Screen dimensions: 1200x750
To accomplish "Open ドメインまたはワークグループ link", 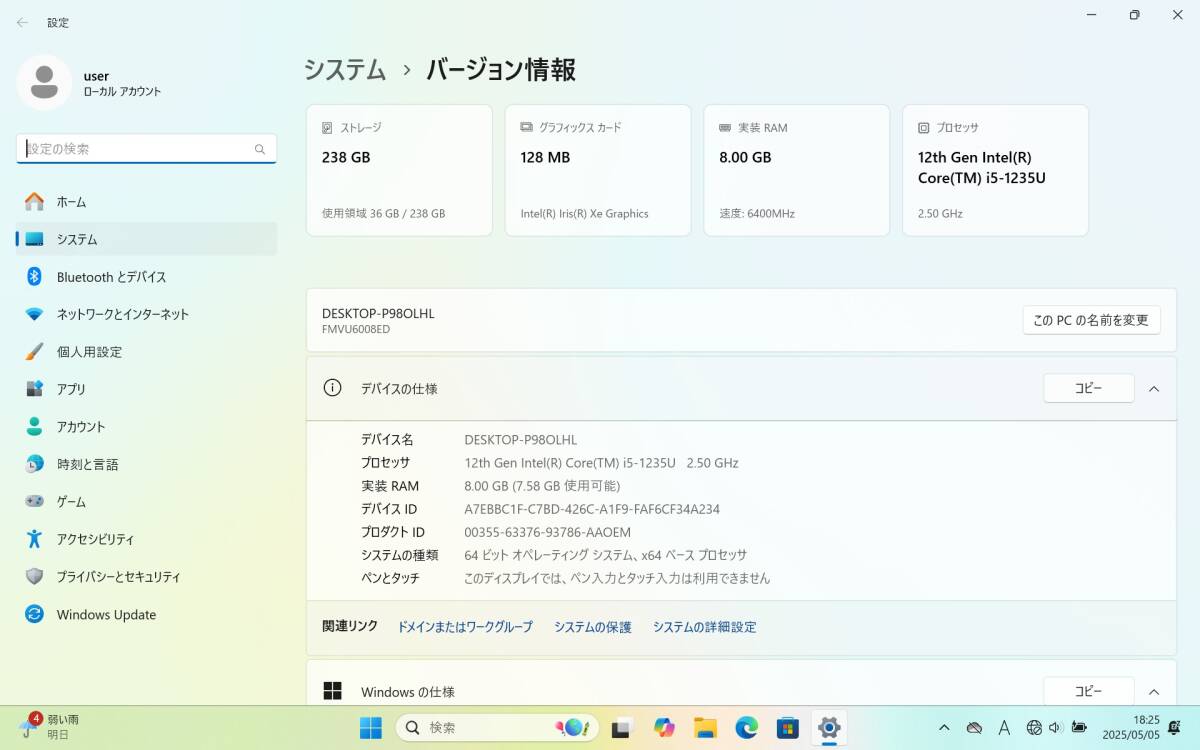I will (x=465, y=627).
